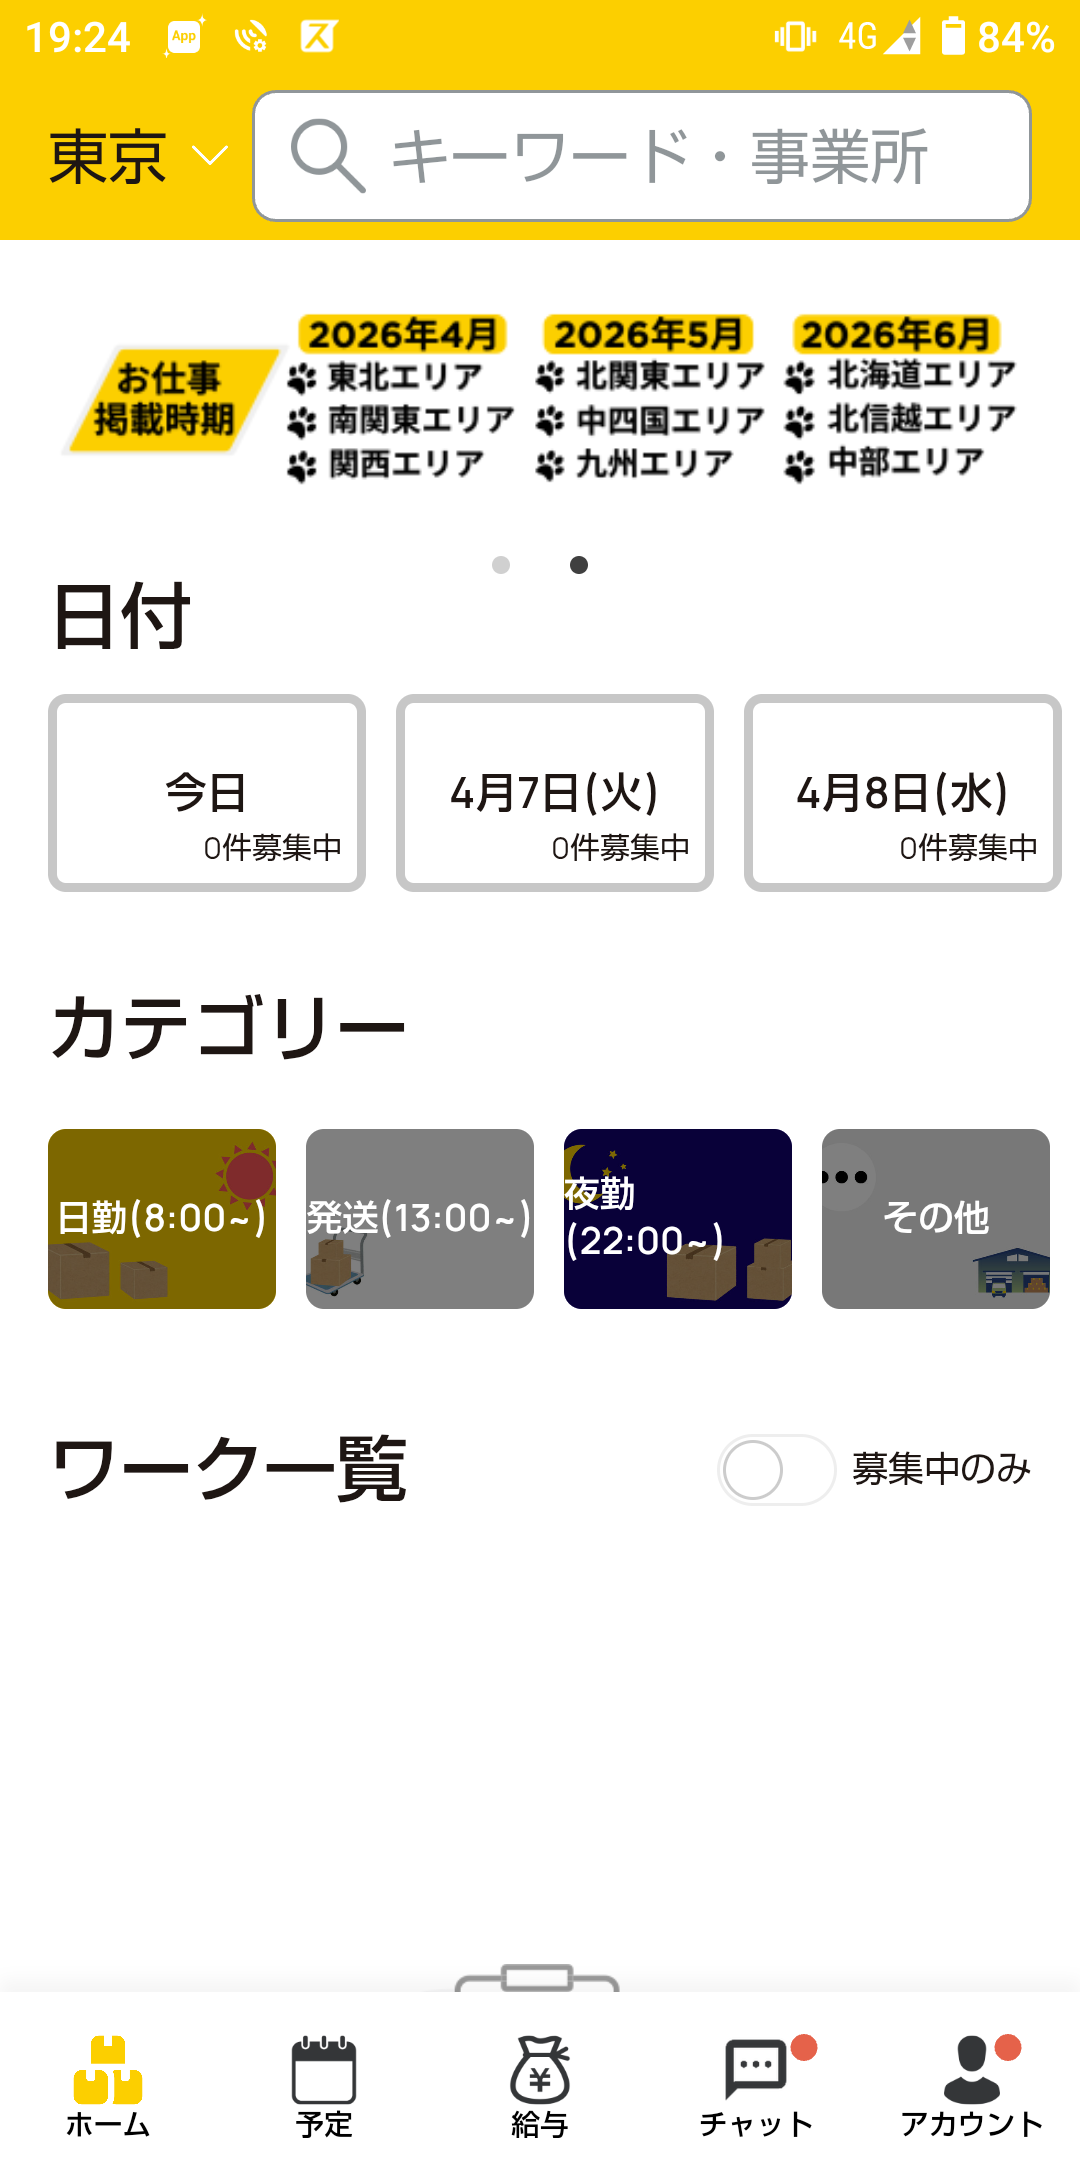Select the 4月7日(火) date card
Viewport: 1080px width, 2160px height.
pos(555,793)
